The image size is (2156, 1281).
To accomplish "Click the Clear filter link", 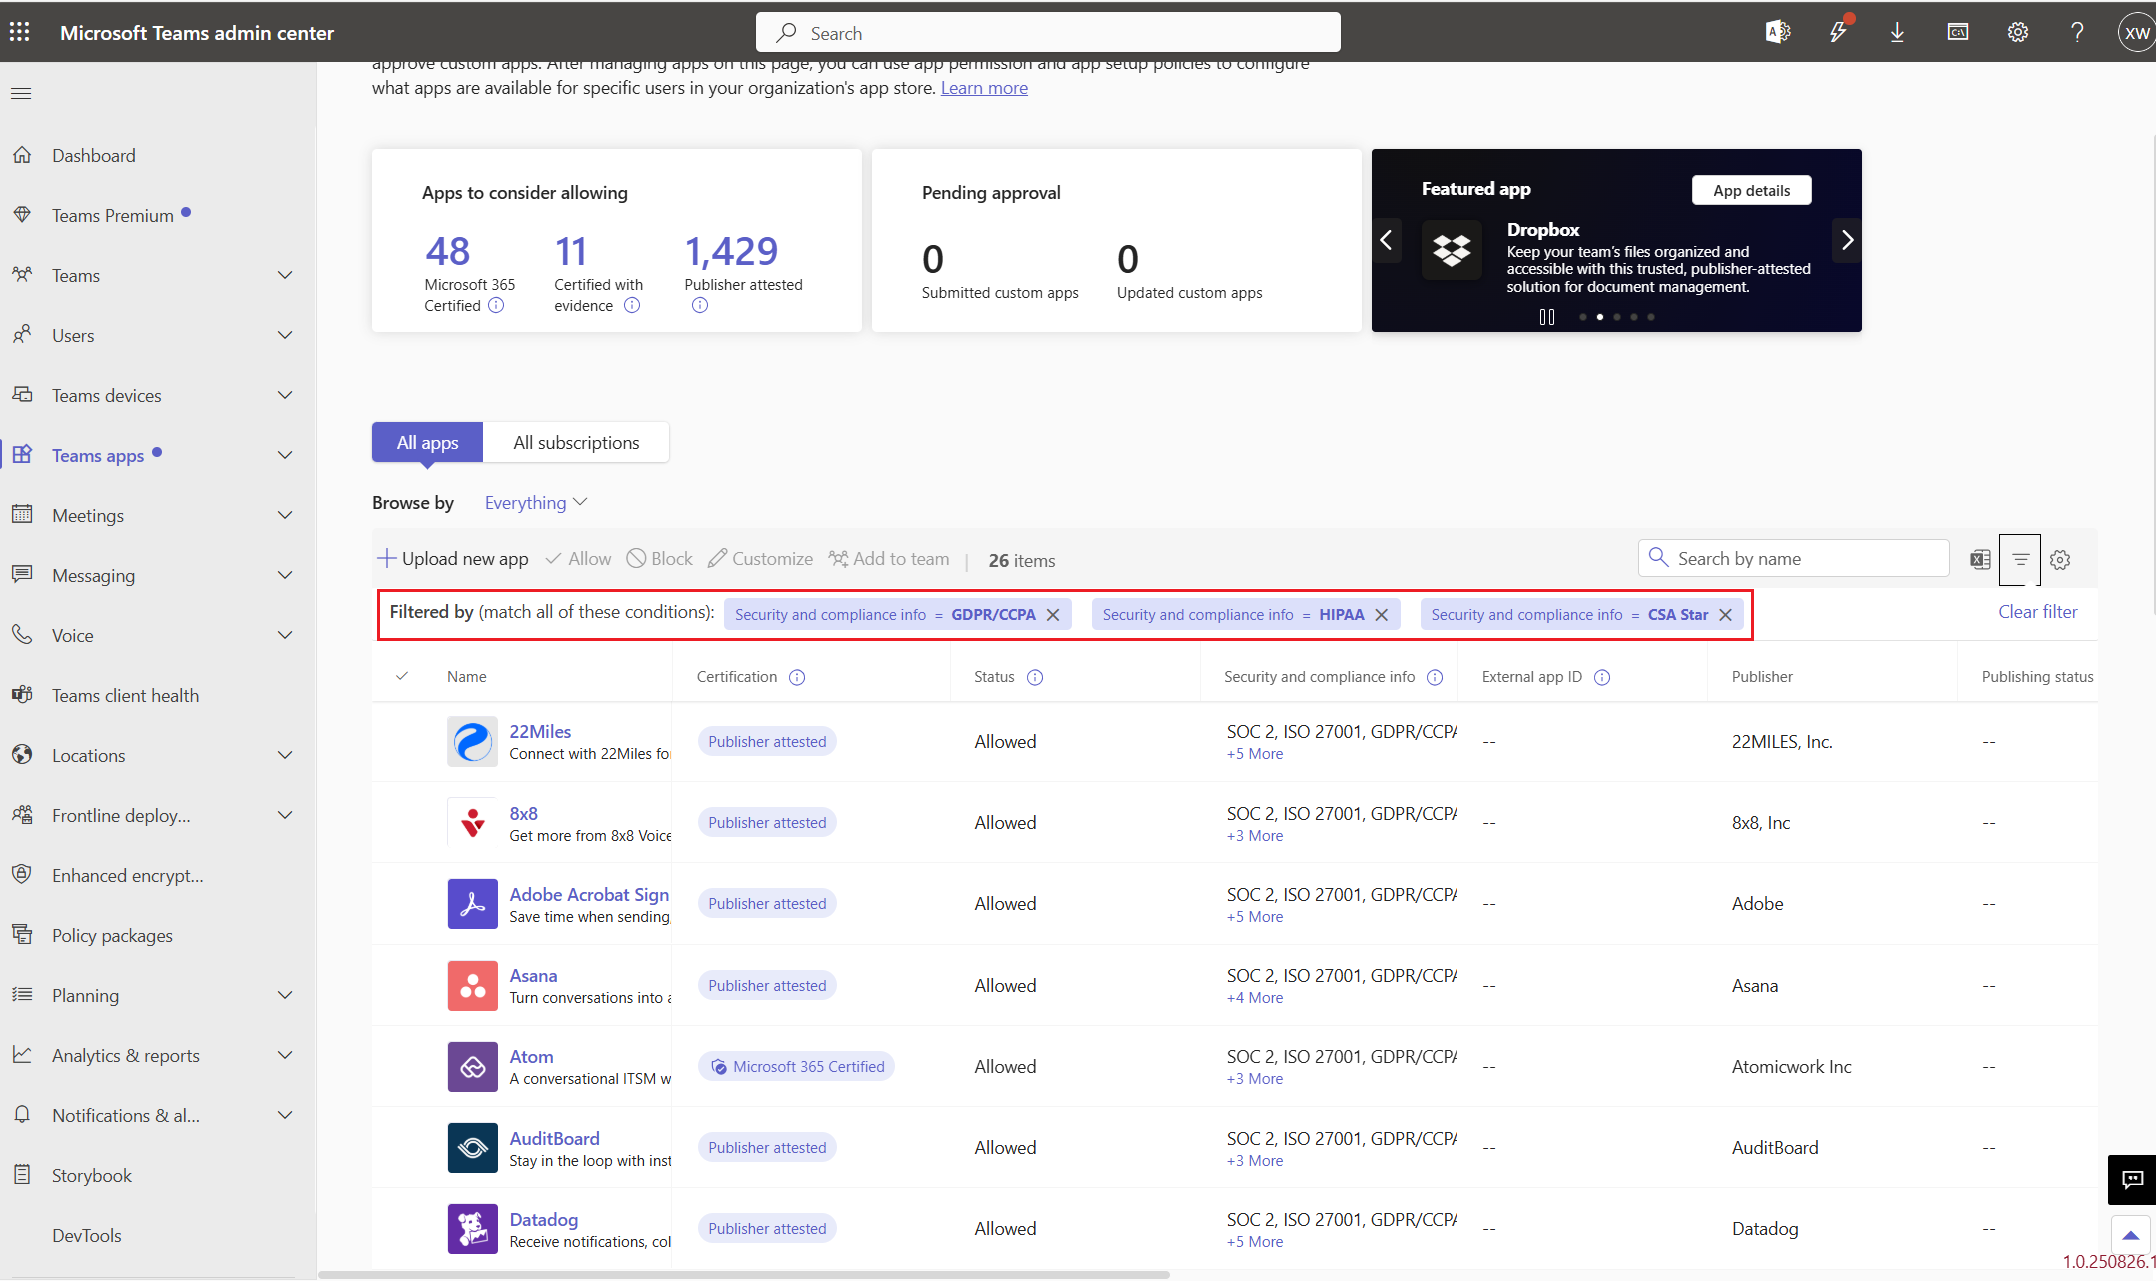I will (x=2037, y=611).
